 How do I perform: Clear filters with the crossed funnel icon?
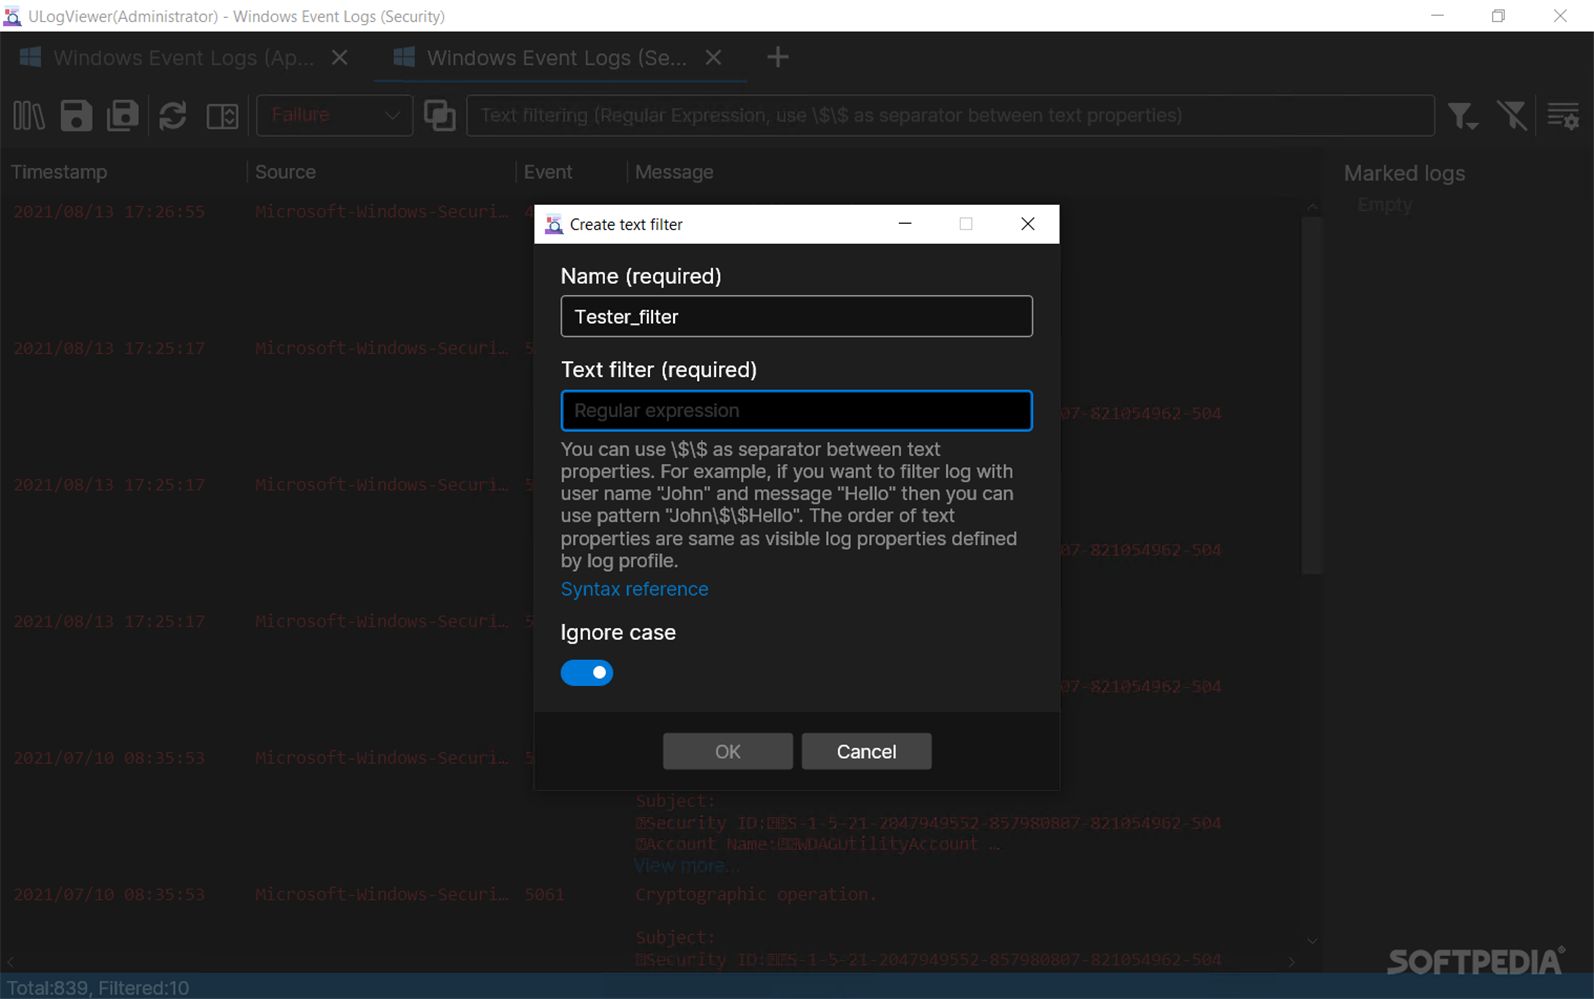coord(1512,116)
